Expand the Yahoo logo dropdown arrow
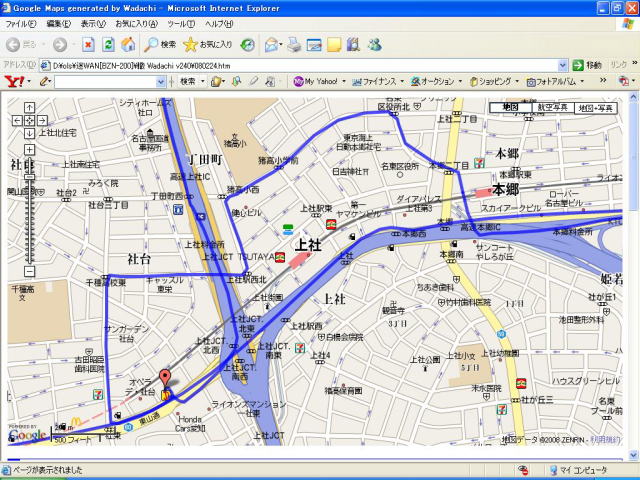Viewport: 640px width, 480px height. 29,82
